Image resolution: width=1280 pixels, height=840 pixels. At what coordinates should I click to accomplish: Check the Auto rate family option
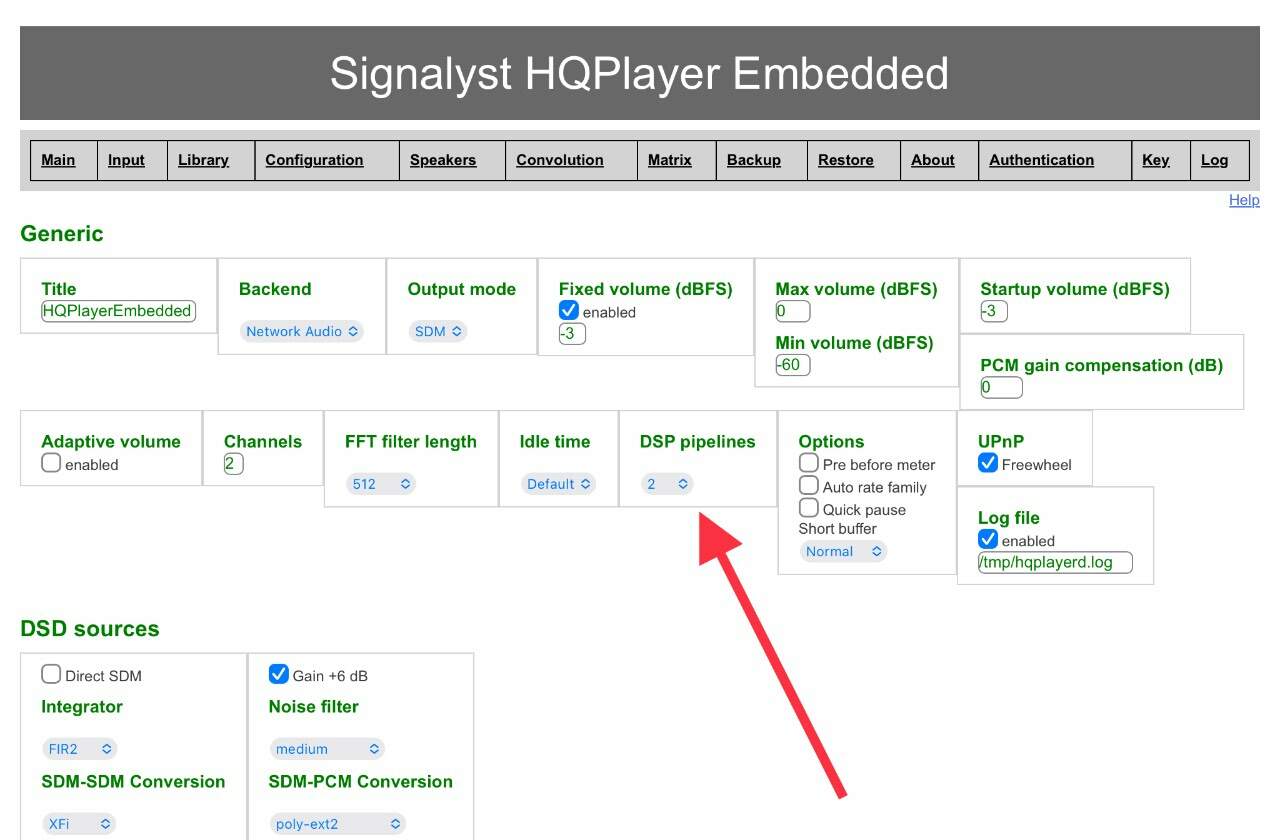[x=809, y=485]
